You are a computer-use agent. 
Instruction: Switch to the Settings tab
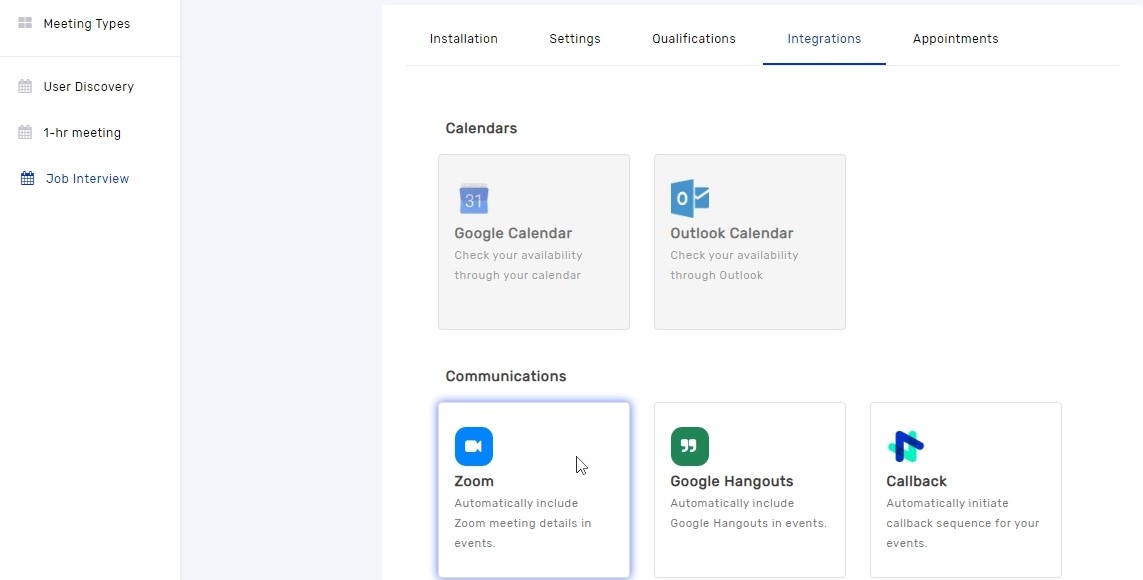point(574,39)
